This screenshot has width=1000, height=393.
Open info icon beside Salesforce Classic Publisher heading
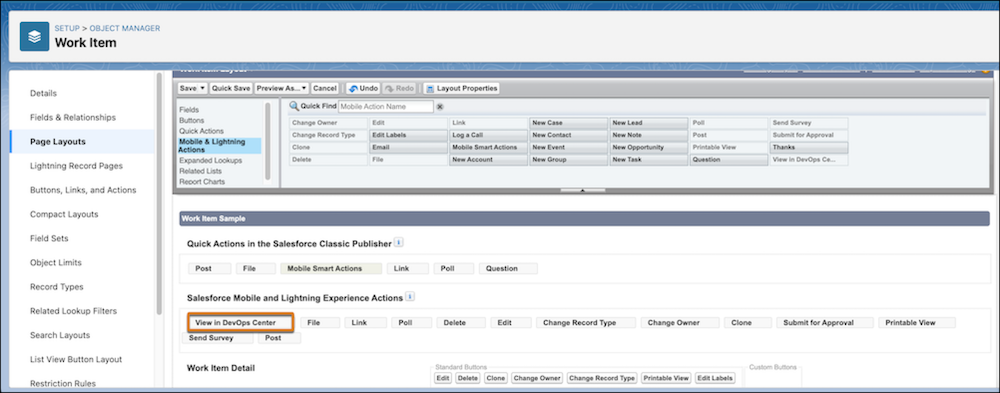[399, 242]
